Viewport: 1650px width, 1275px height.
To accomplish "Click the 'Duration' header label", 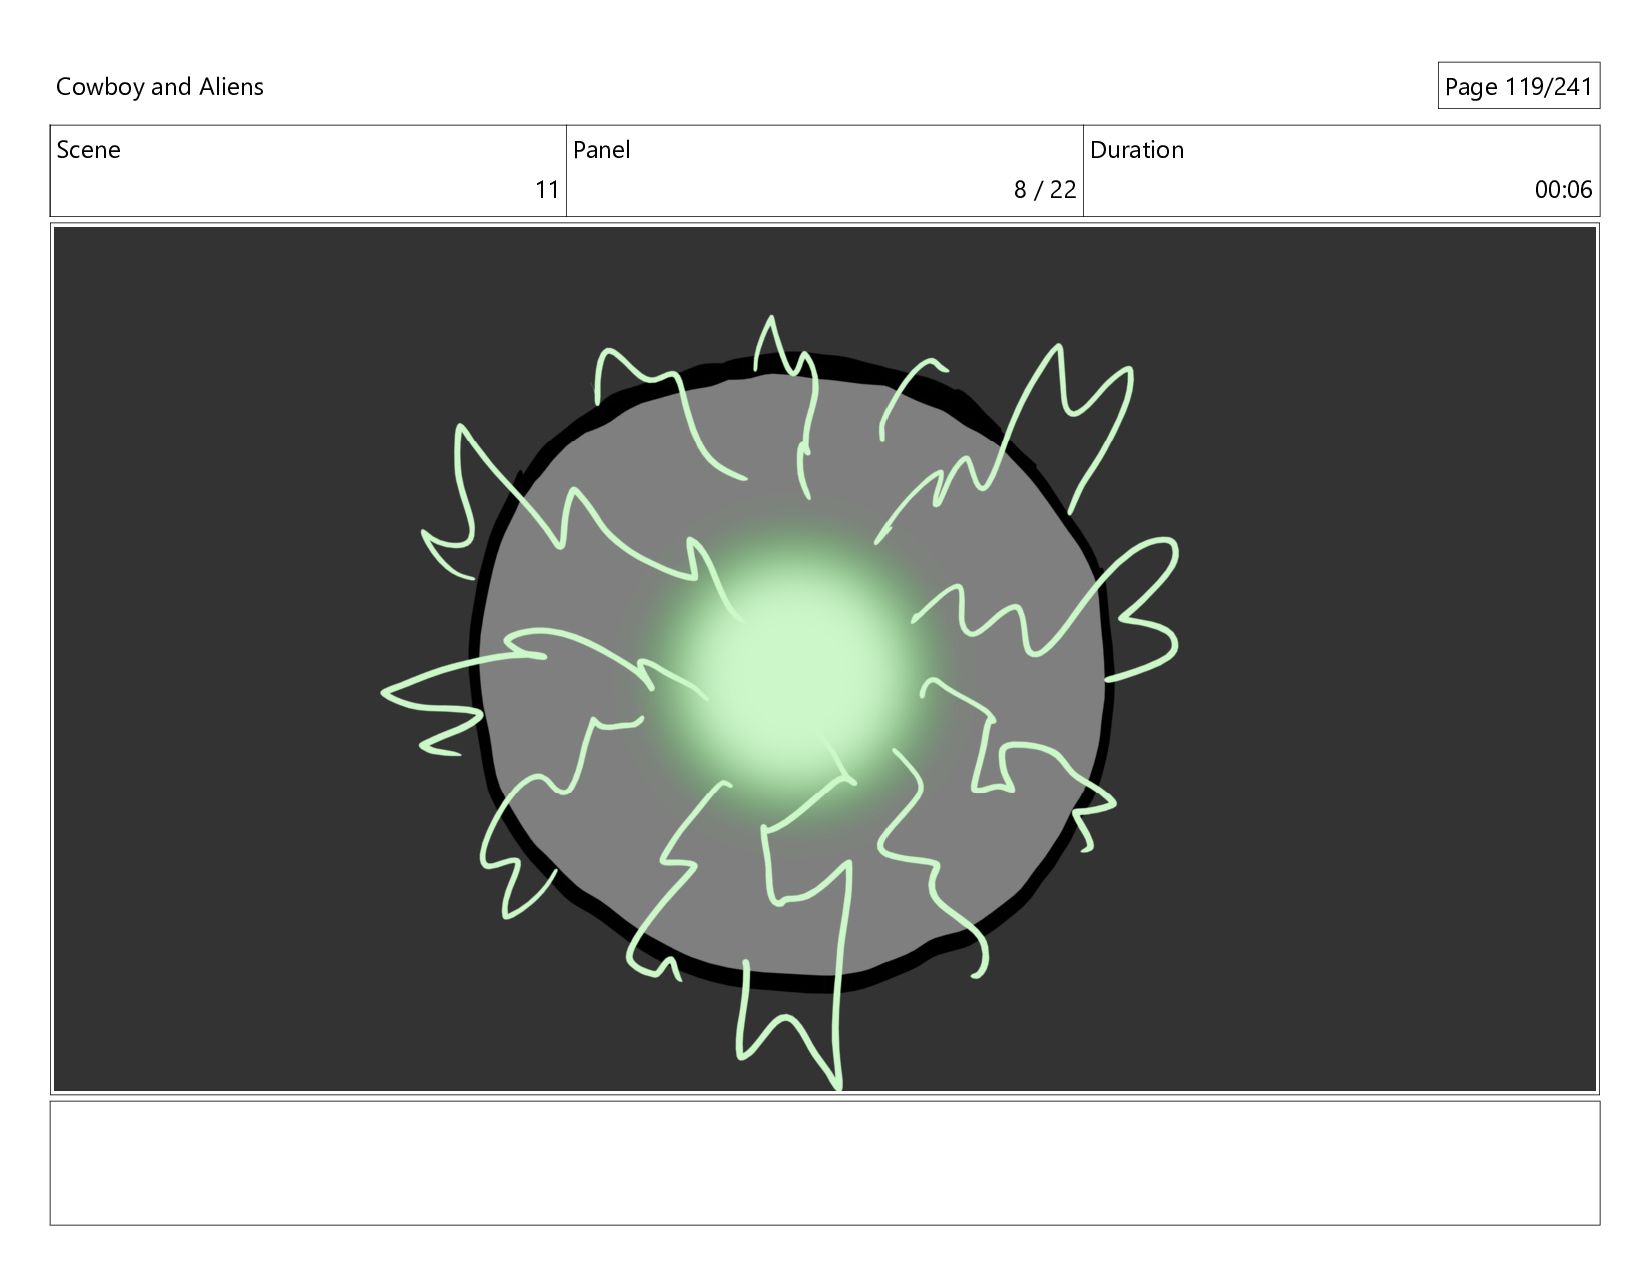I will [x=1137, y=150].
